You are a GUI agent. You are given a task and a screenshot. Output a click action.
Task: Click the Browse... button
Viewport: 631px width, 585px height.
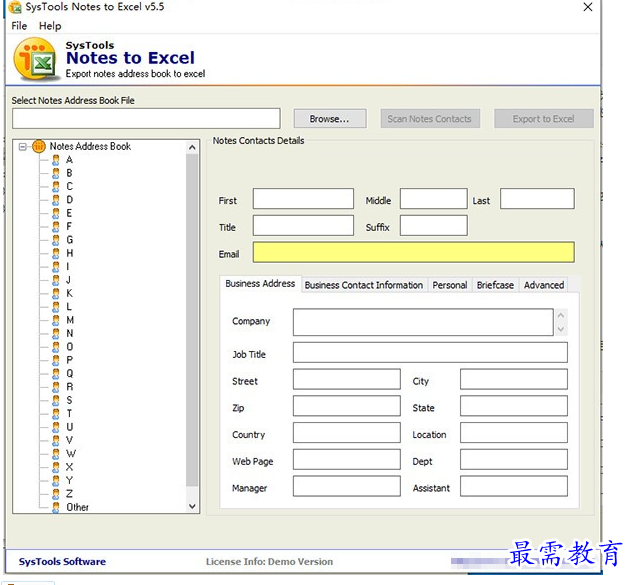point(330,119)
